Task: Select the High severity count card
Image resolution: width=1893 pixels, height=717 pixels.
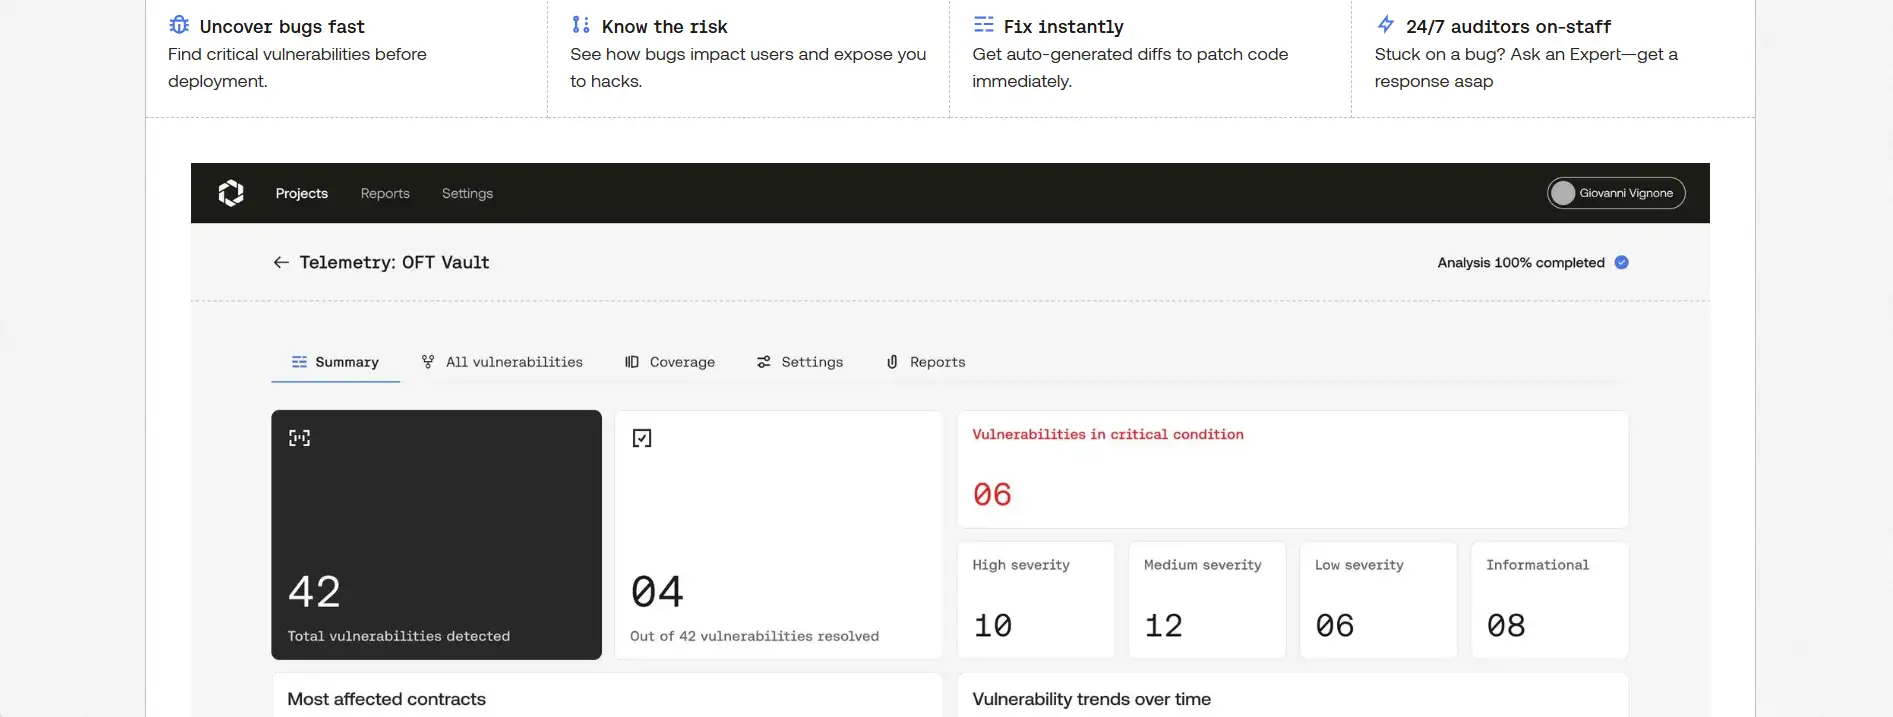Action: click(x=1035, y=599)
